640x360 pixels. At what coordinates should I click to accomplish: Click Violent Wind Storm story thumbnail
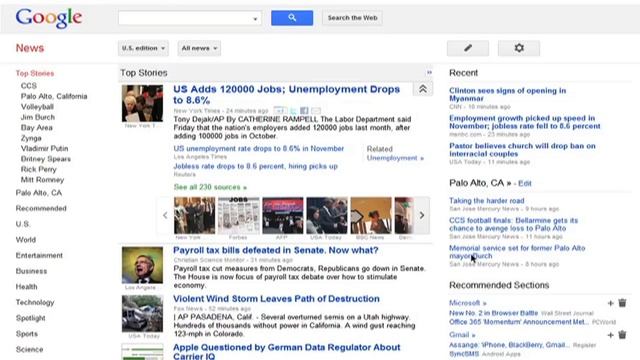(x=142, y=313)
